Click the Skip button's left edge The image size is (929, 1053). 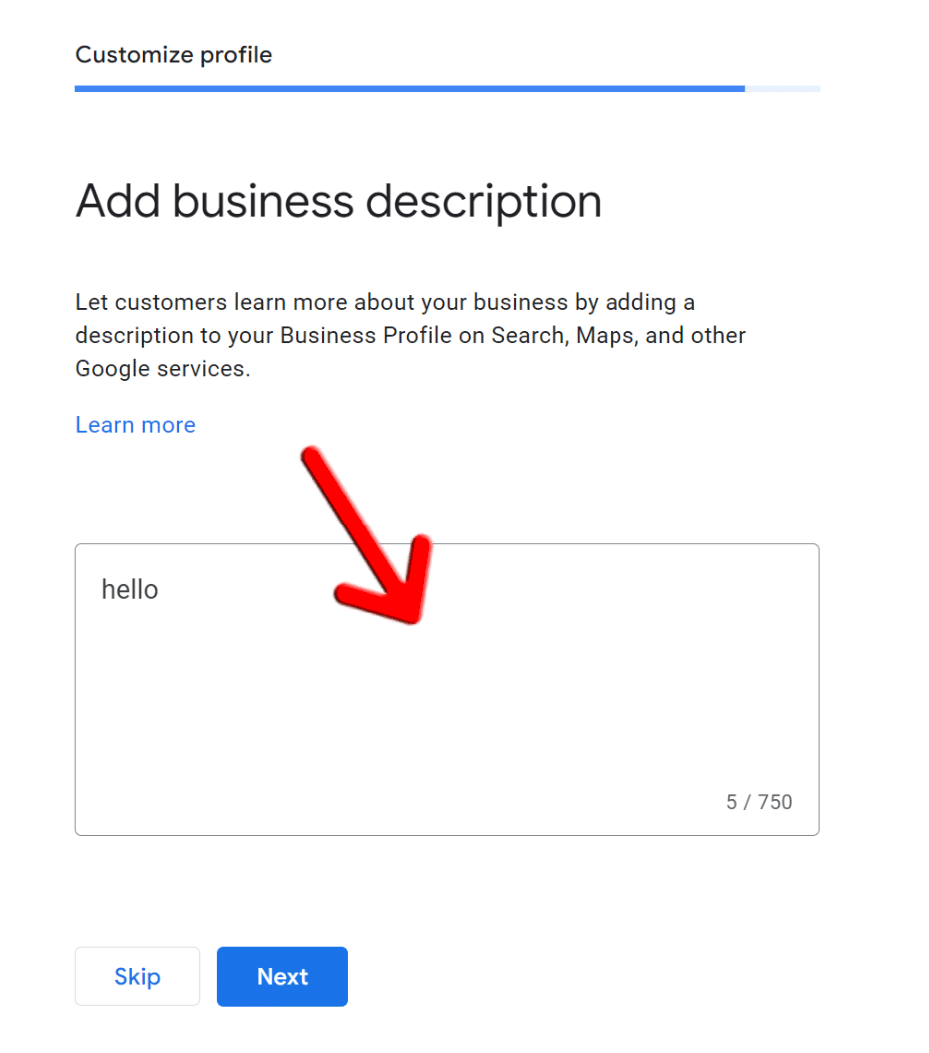(x=78, y=976)
